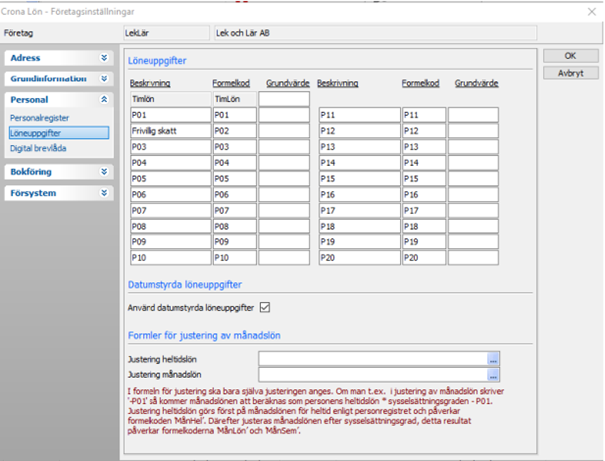Expand the Försystem section
This screenshot has height=461, width=605.
click(104, 193)
